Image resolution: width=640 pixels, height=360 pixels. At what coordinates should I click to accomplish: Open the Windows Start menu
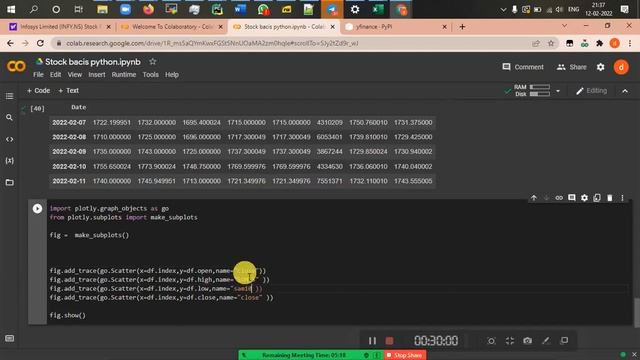[x=11, y=9]
